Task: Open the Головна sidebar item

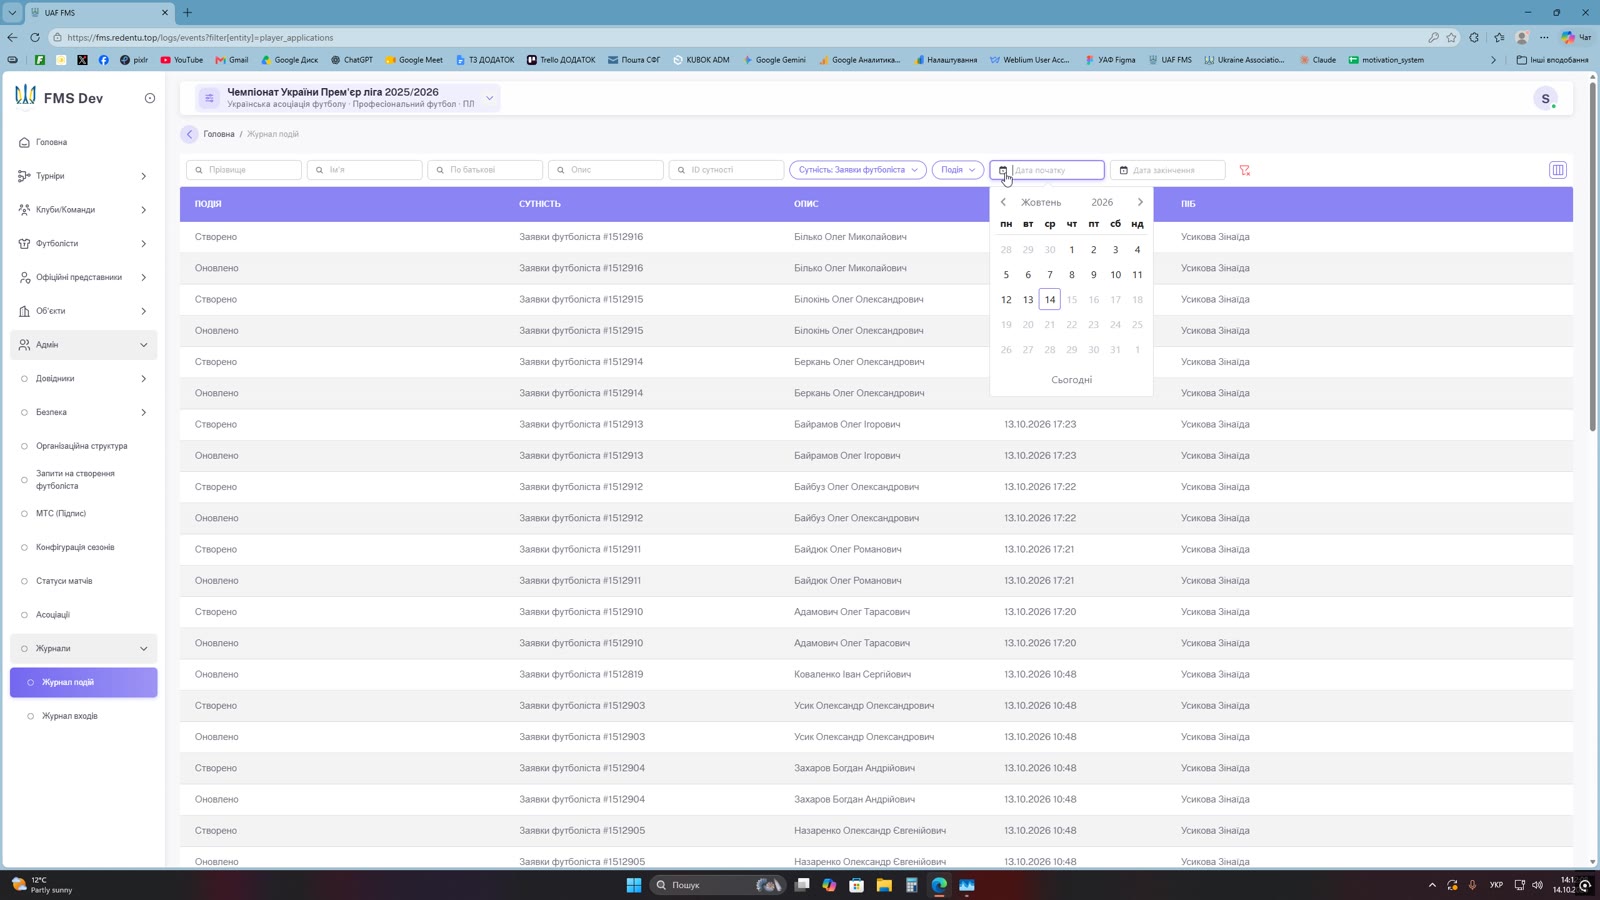Action: coord(83,142)
